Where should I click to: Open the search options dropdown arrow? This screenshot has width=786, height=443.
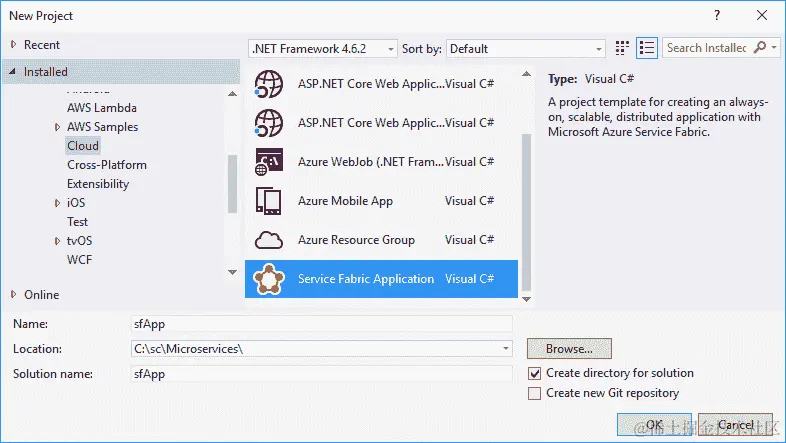click(x=774, y=48)
